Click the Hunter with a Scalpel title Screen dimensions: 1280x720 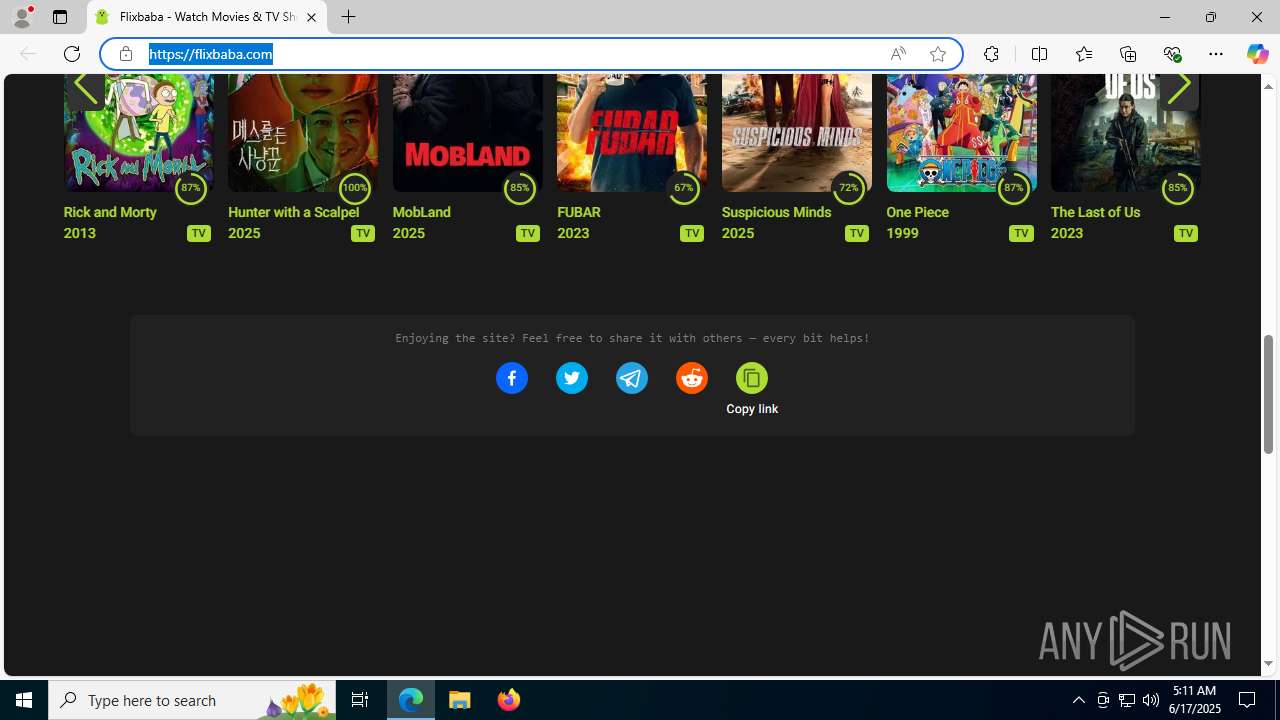pyautogui.click(x=293, y=212)
